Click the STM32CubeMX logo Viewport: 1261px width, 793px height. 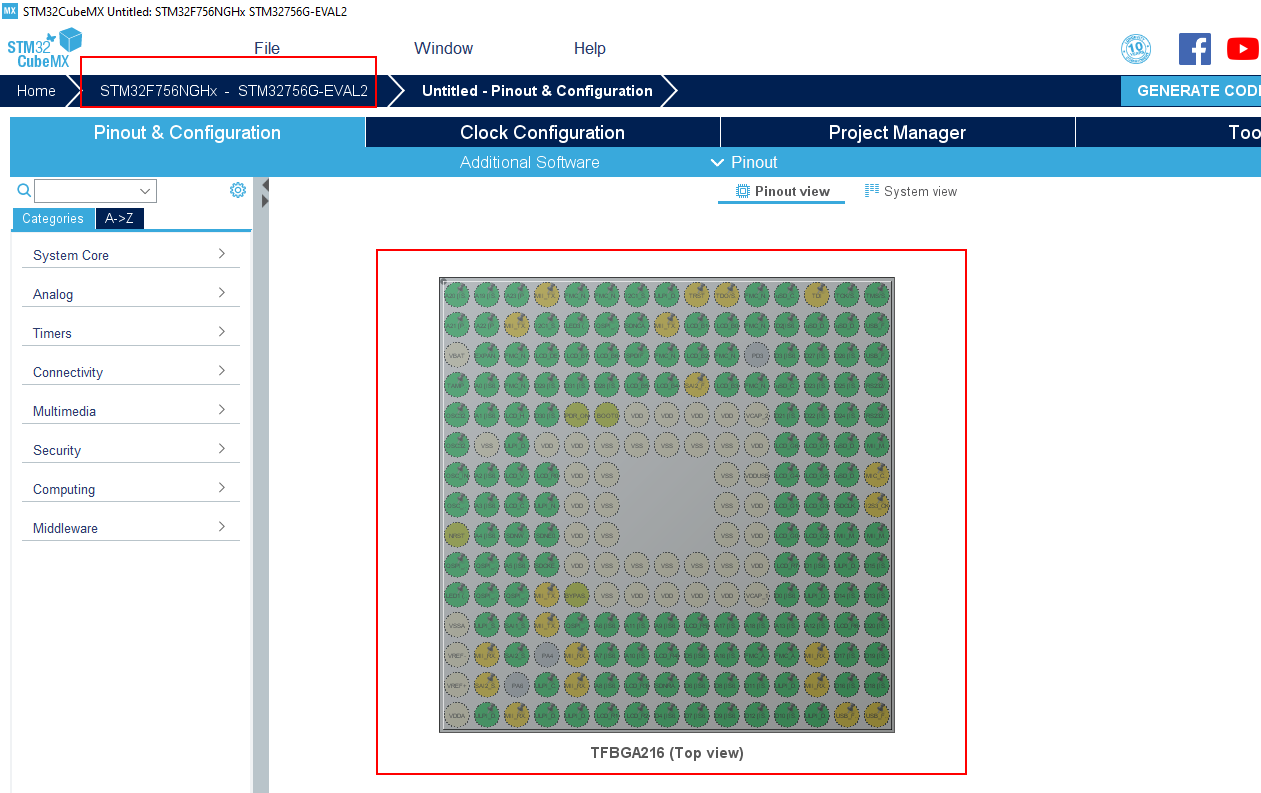[x=44, y=49]
